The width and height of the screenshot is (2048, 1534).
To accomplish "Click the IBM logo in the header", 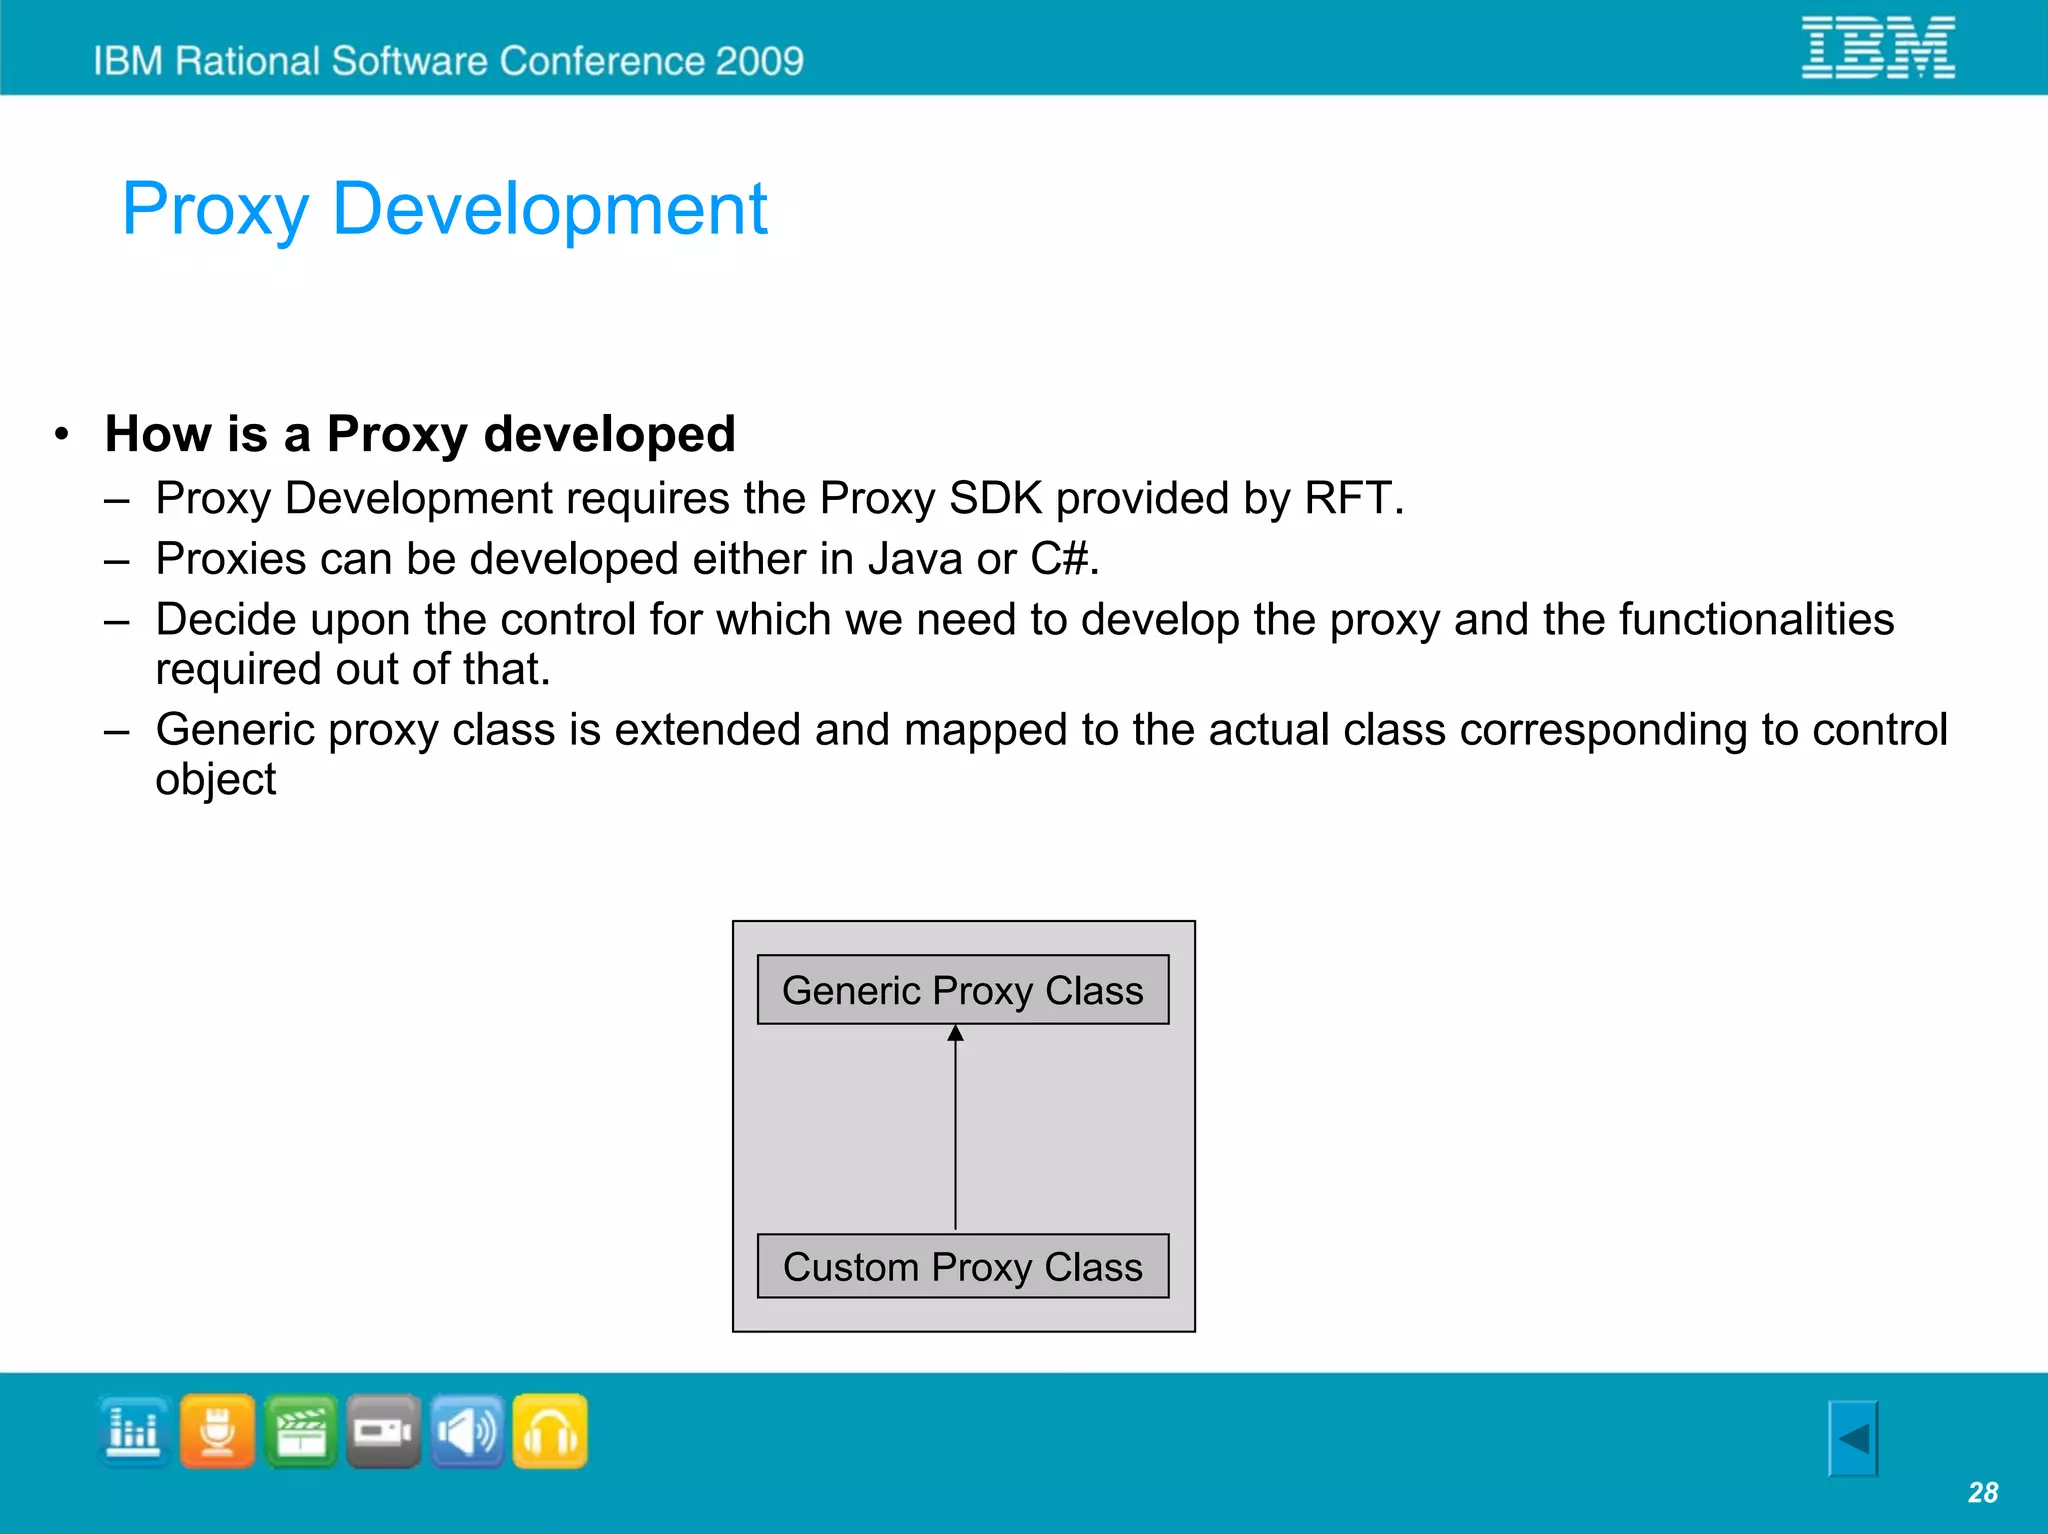I will 1878,48.
